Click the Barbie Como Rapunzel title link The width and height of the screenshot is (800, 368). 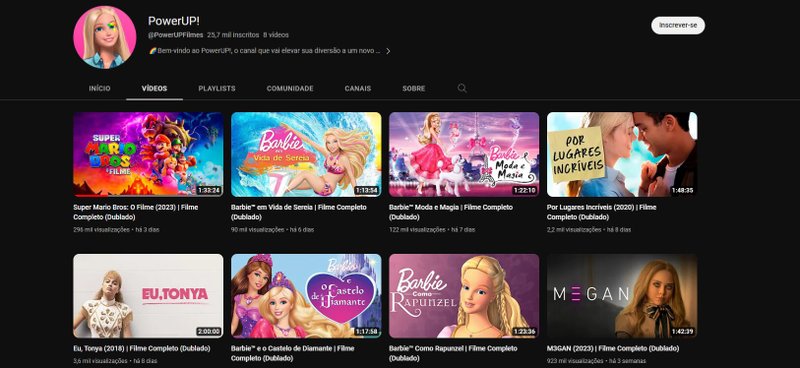pos(453,353)
